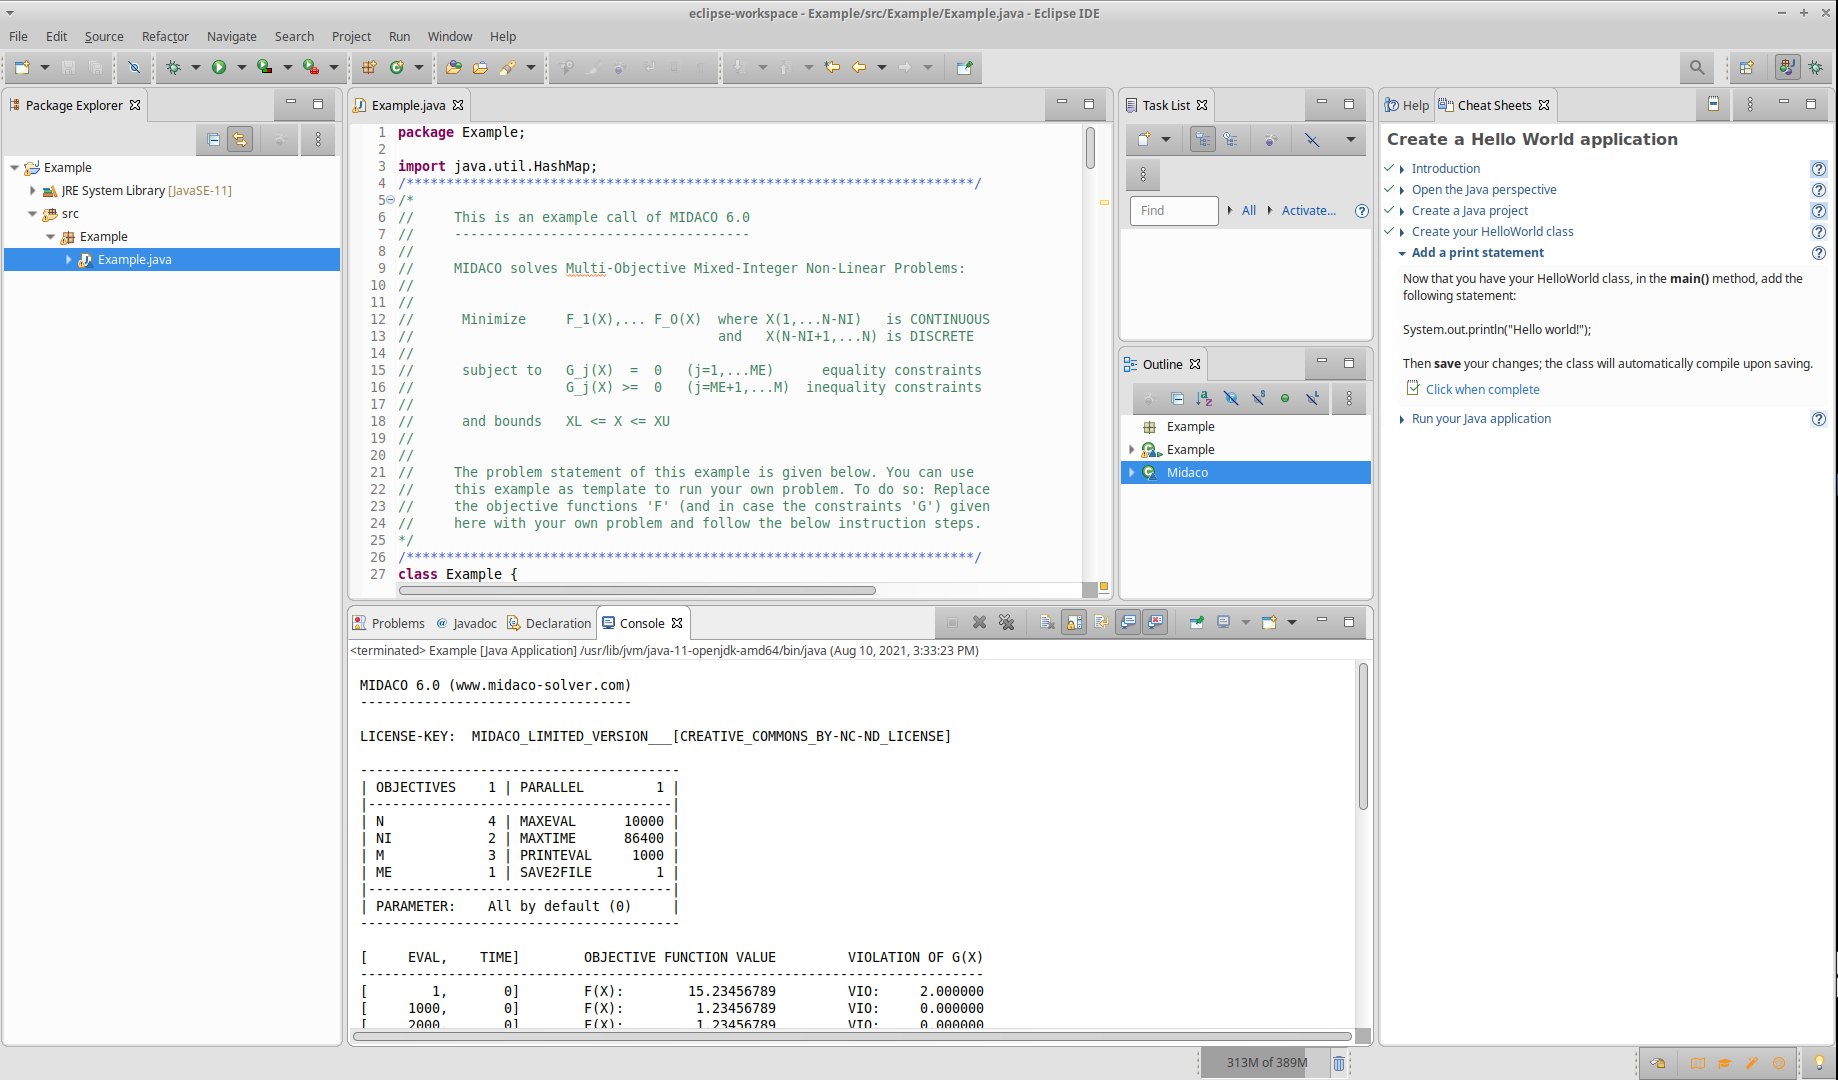Expand Example.java in Package Explorer
Image resolution: width=1838 pixels, height=1080 pixels.
click(69, 259)
